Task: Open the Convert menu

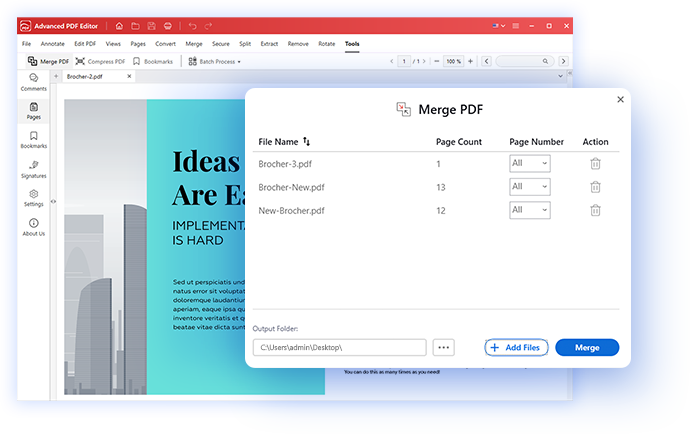Action: [x=165, y=44]
